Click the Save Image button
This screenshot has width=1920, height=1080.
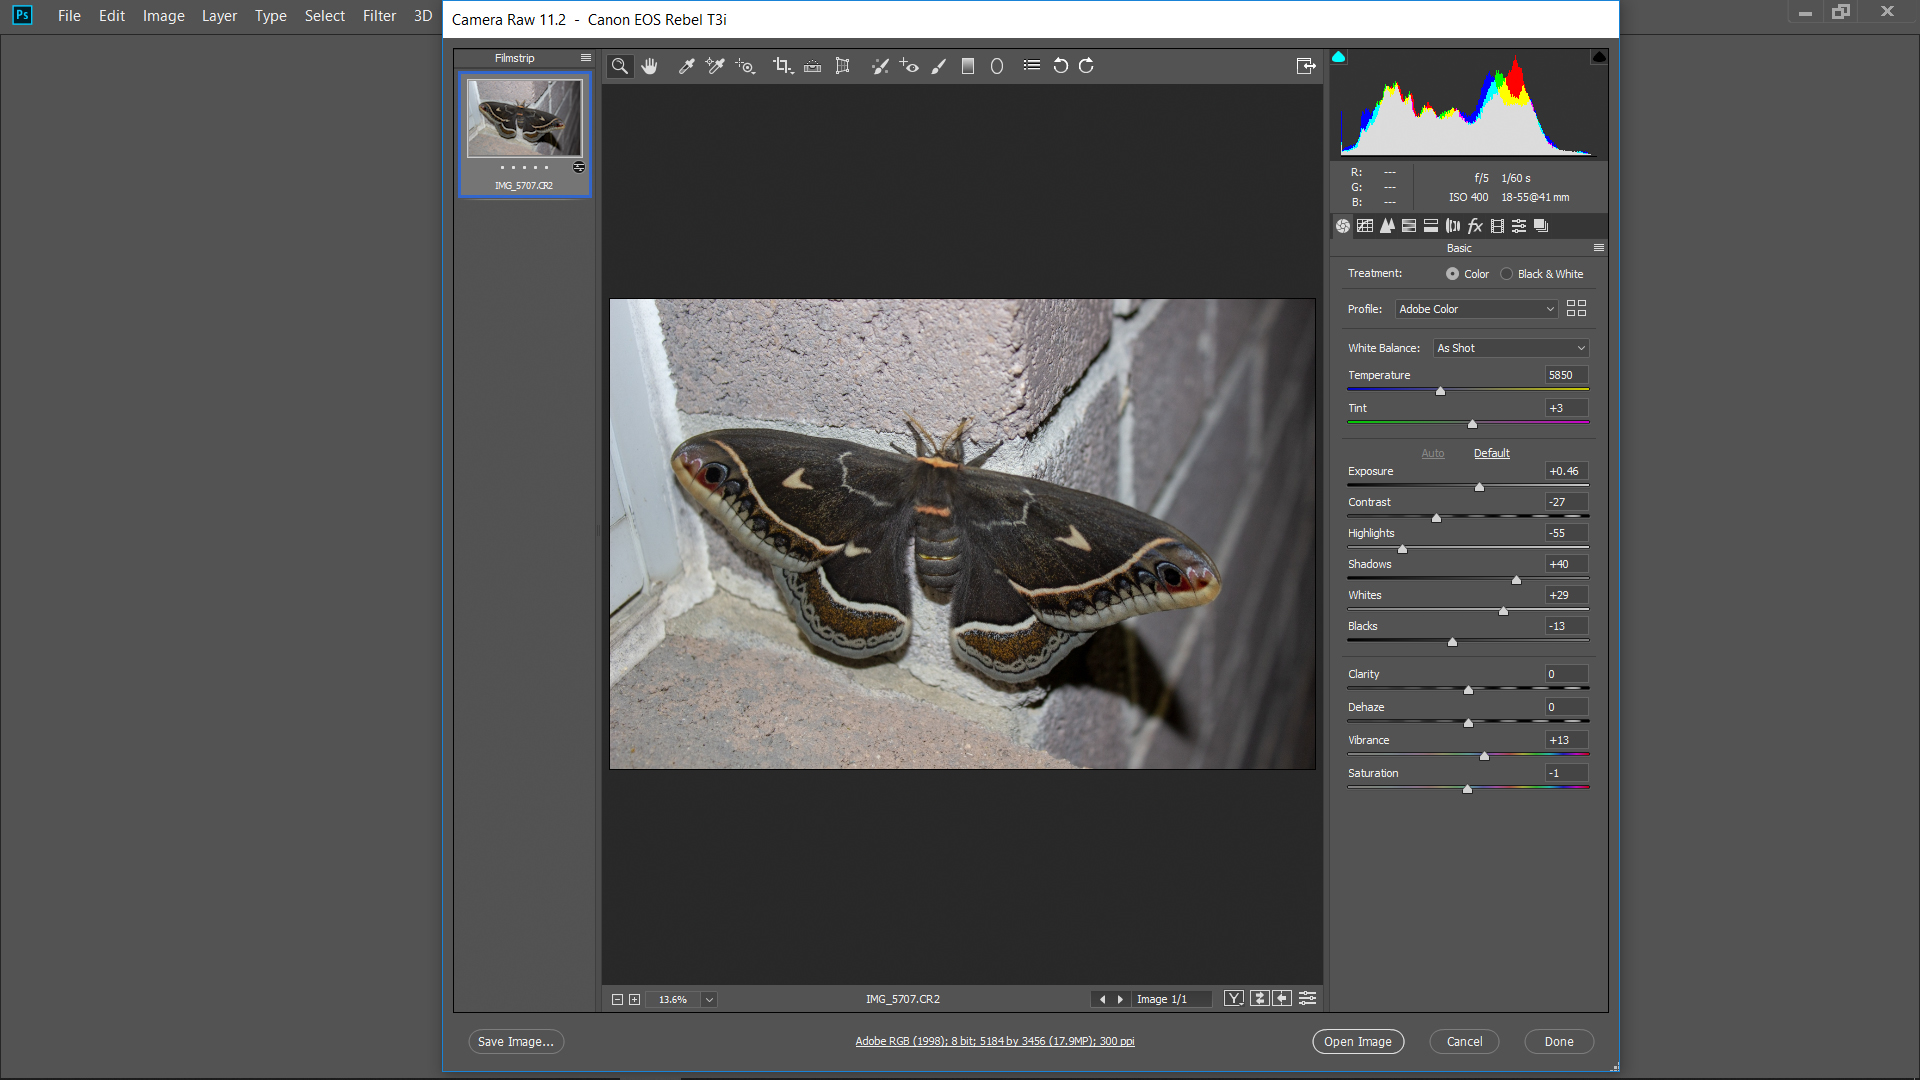click(514, 1040)
